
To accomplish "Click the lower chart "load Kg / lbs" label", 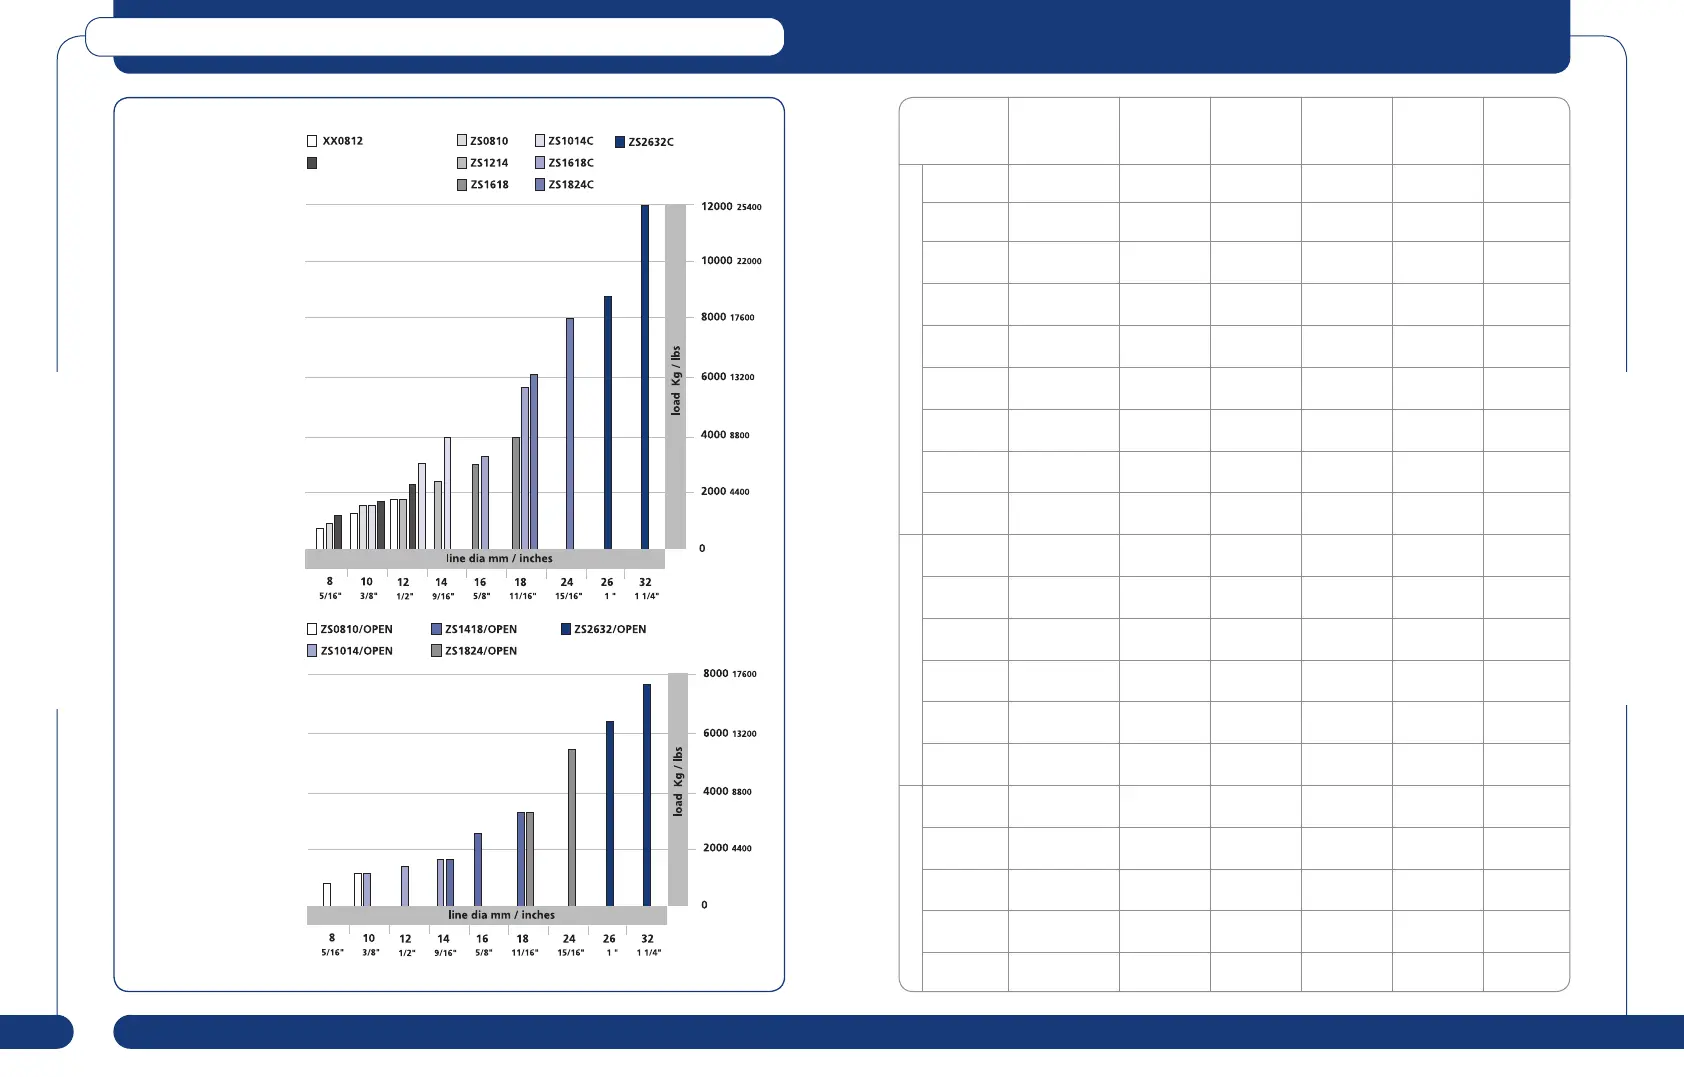I will 678,782.
